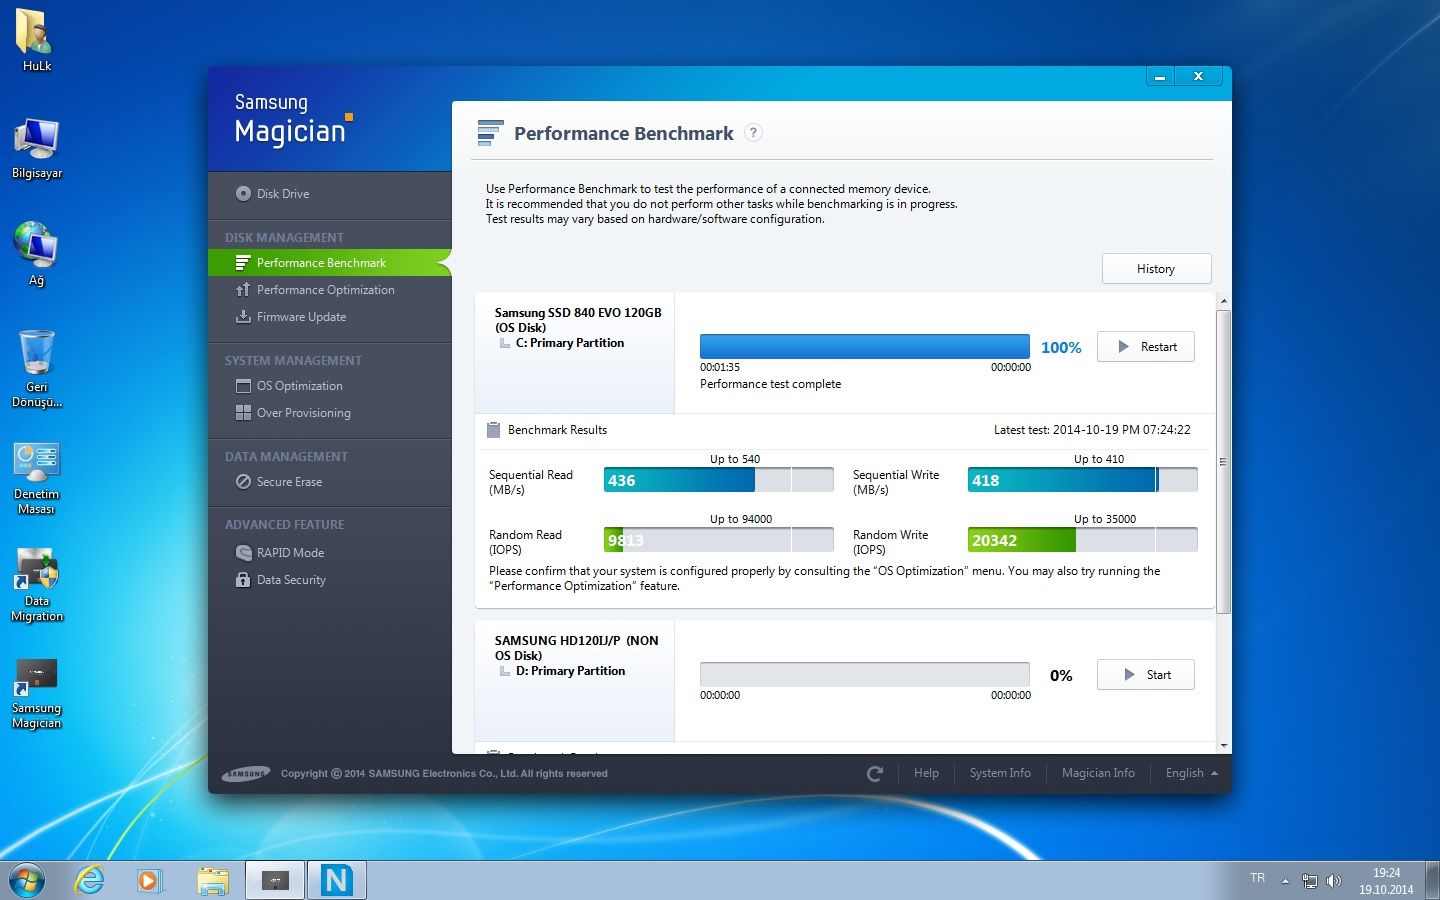Select the Bilgisayar desktop icon

(36, 148)
